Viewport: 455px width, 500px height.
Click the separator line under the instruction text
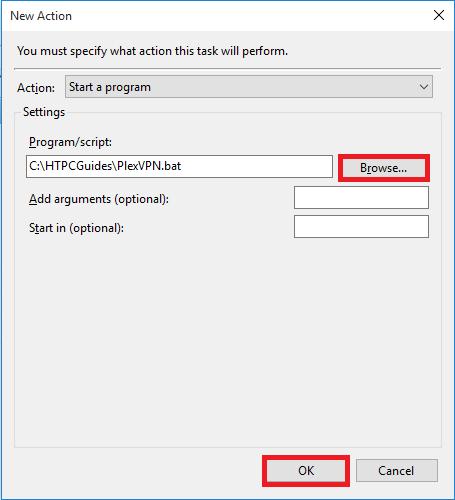[x=228, y=69]
